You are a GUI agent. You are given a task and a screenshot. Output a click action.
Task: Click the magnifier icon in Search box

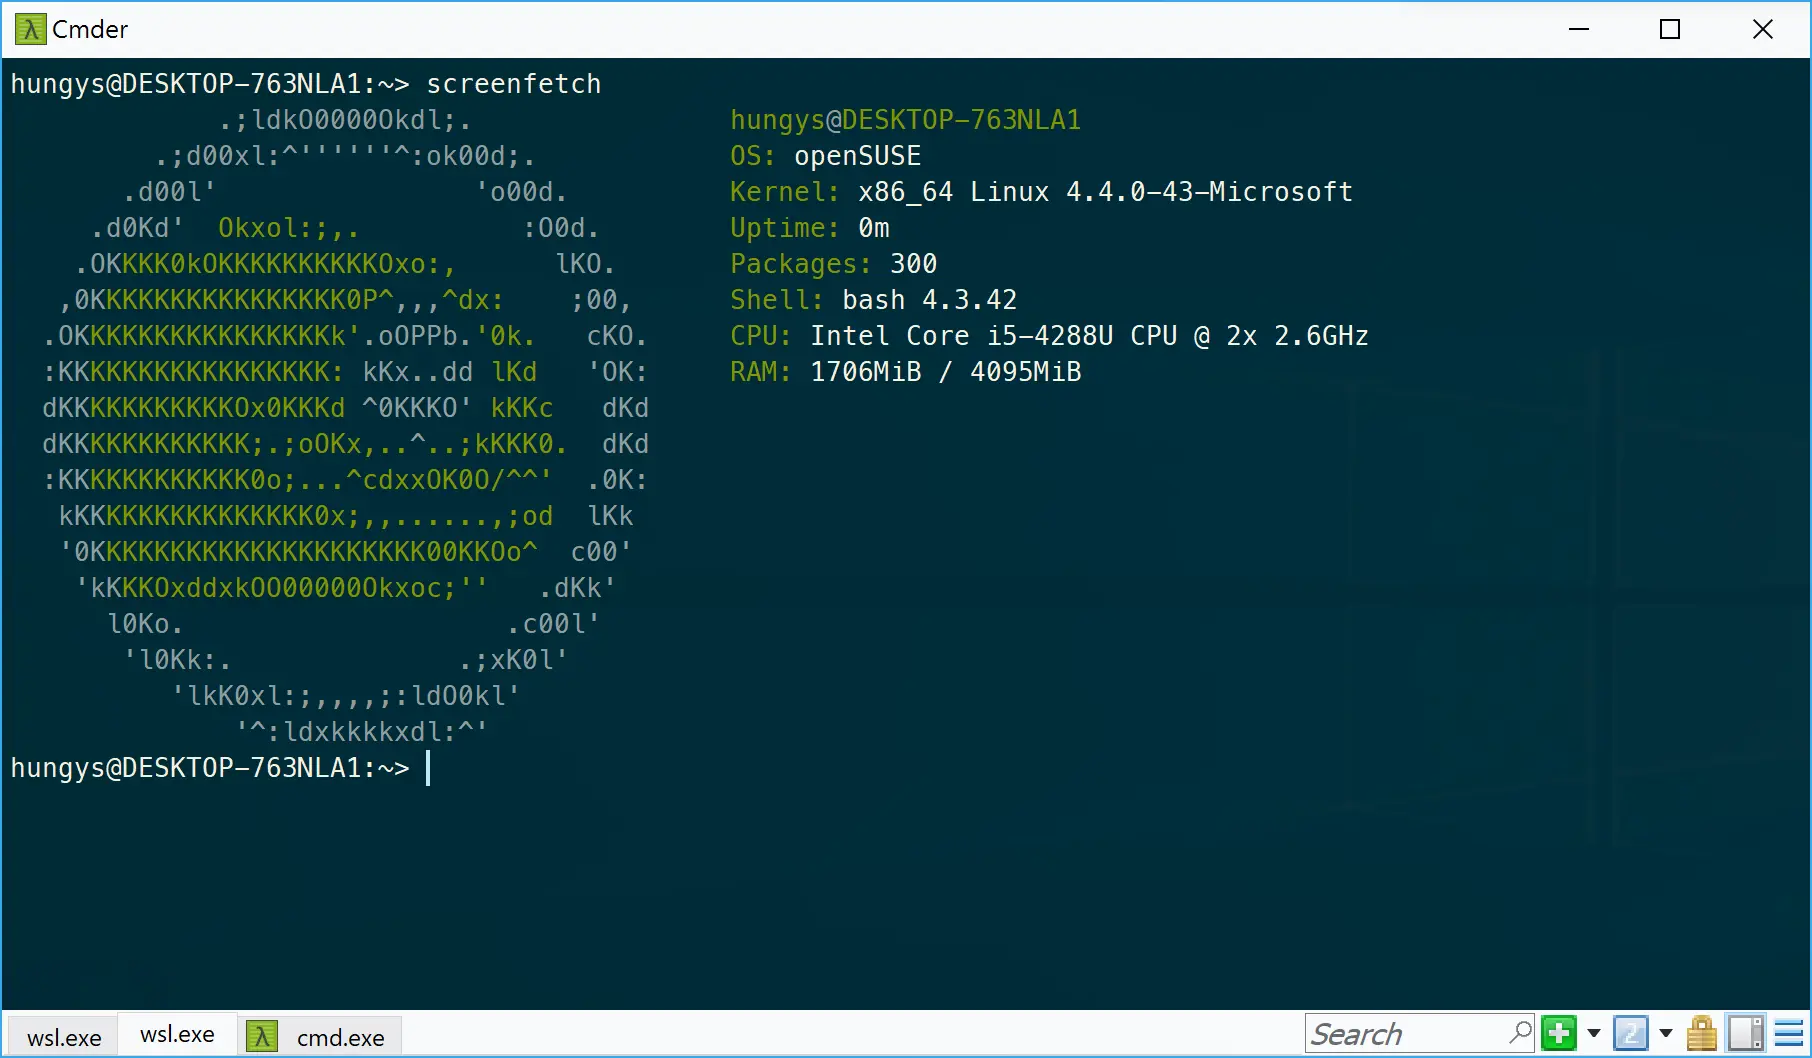coord(1520,1033)
